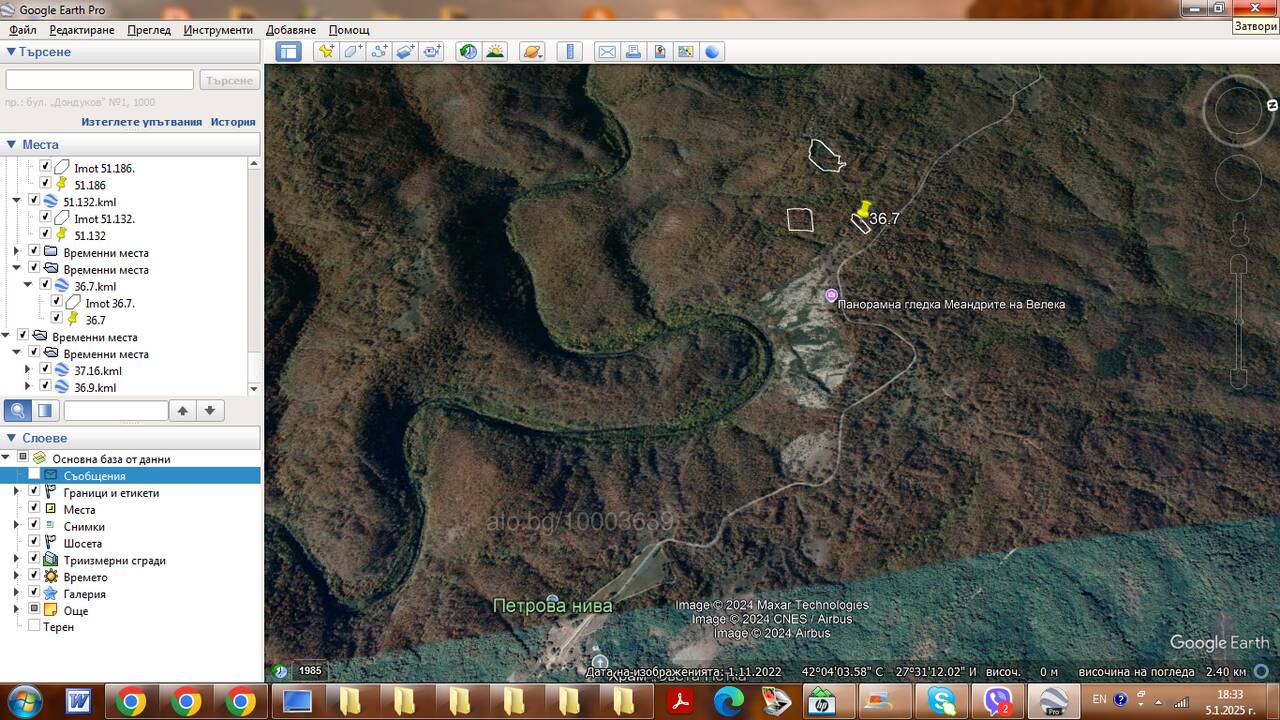Viewport: 1280px width, 720px height.
Task: Click the Търсене search button
Action: (230, 80)
